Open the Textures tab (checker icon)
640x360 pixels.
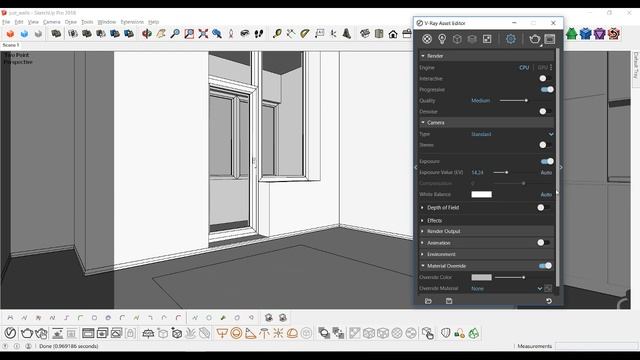point(487,39)
